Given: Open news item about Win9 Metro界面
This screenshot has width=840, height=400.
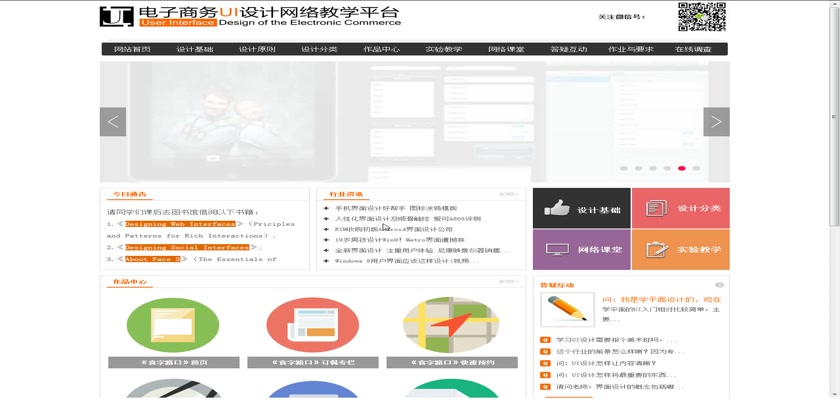Looking at the screenshot, I should [400, 240].
